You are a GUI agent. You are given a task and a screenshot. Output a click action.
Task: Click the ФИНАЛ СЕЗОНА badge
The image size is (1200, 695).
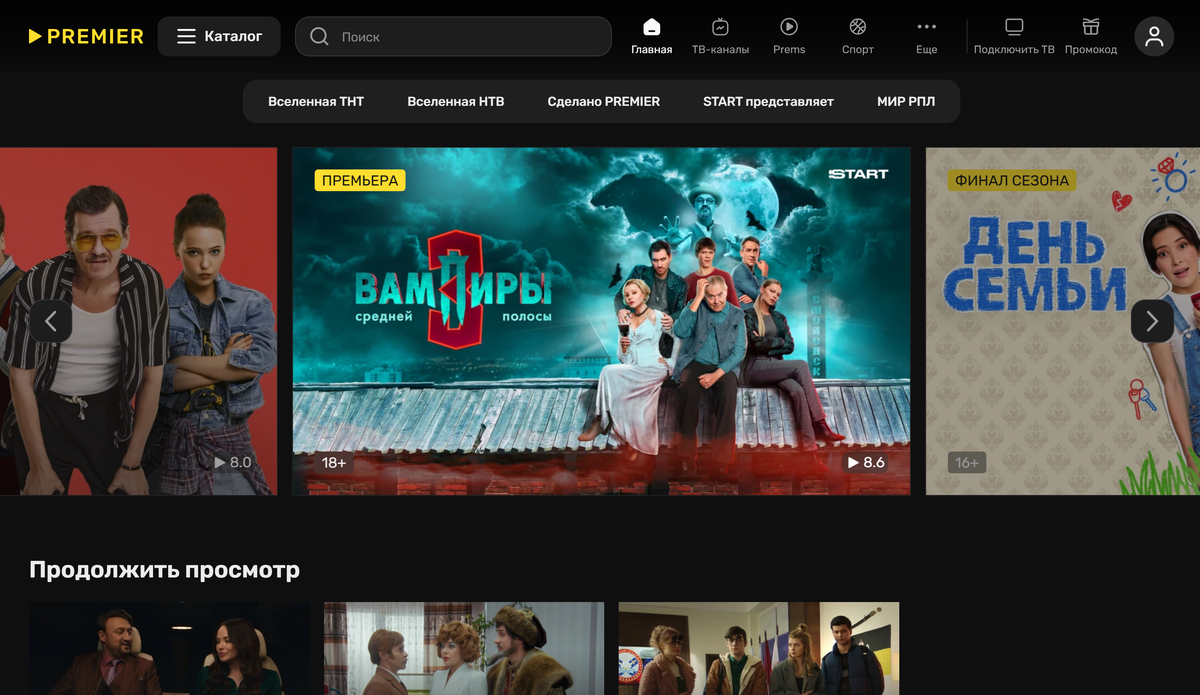1012,181
